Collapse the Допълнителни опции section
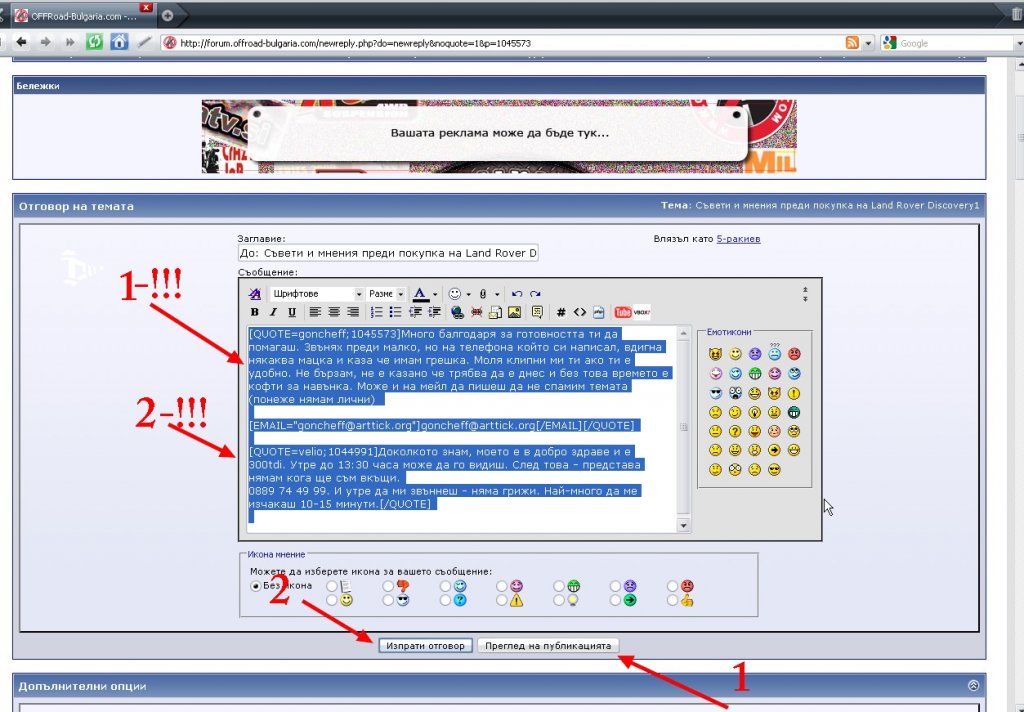 point(973,685)
